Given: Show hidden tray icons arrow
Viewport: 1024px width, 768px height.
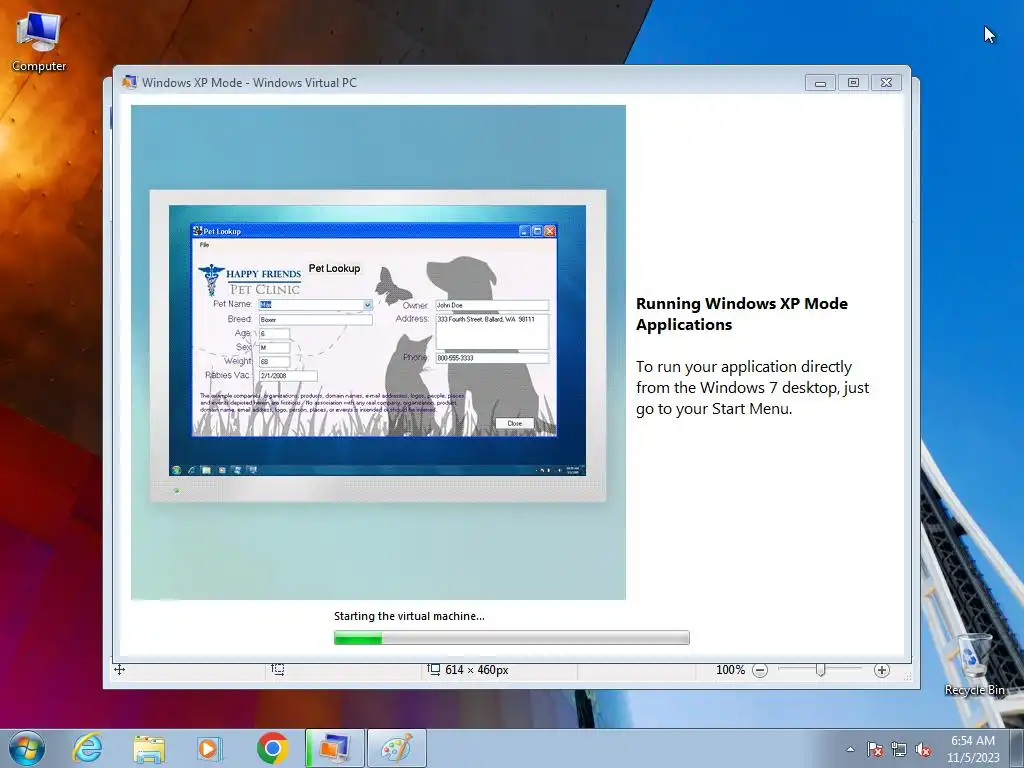Looking at the screenshot, I should point(850,749).
